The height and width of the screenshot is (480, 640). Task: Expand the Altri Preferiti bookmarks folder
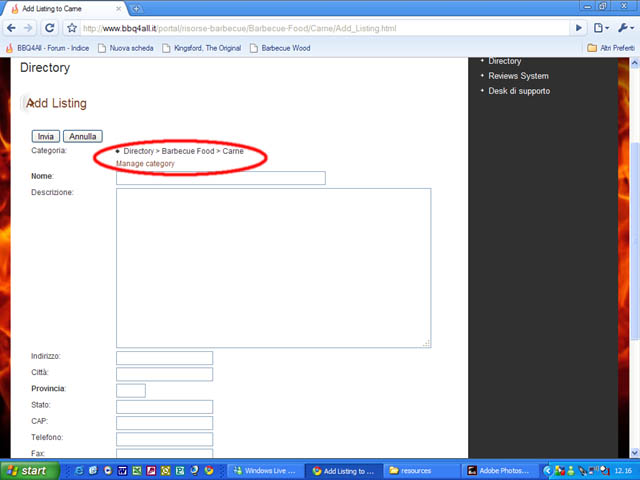point(611,48)
